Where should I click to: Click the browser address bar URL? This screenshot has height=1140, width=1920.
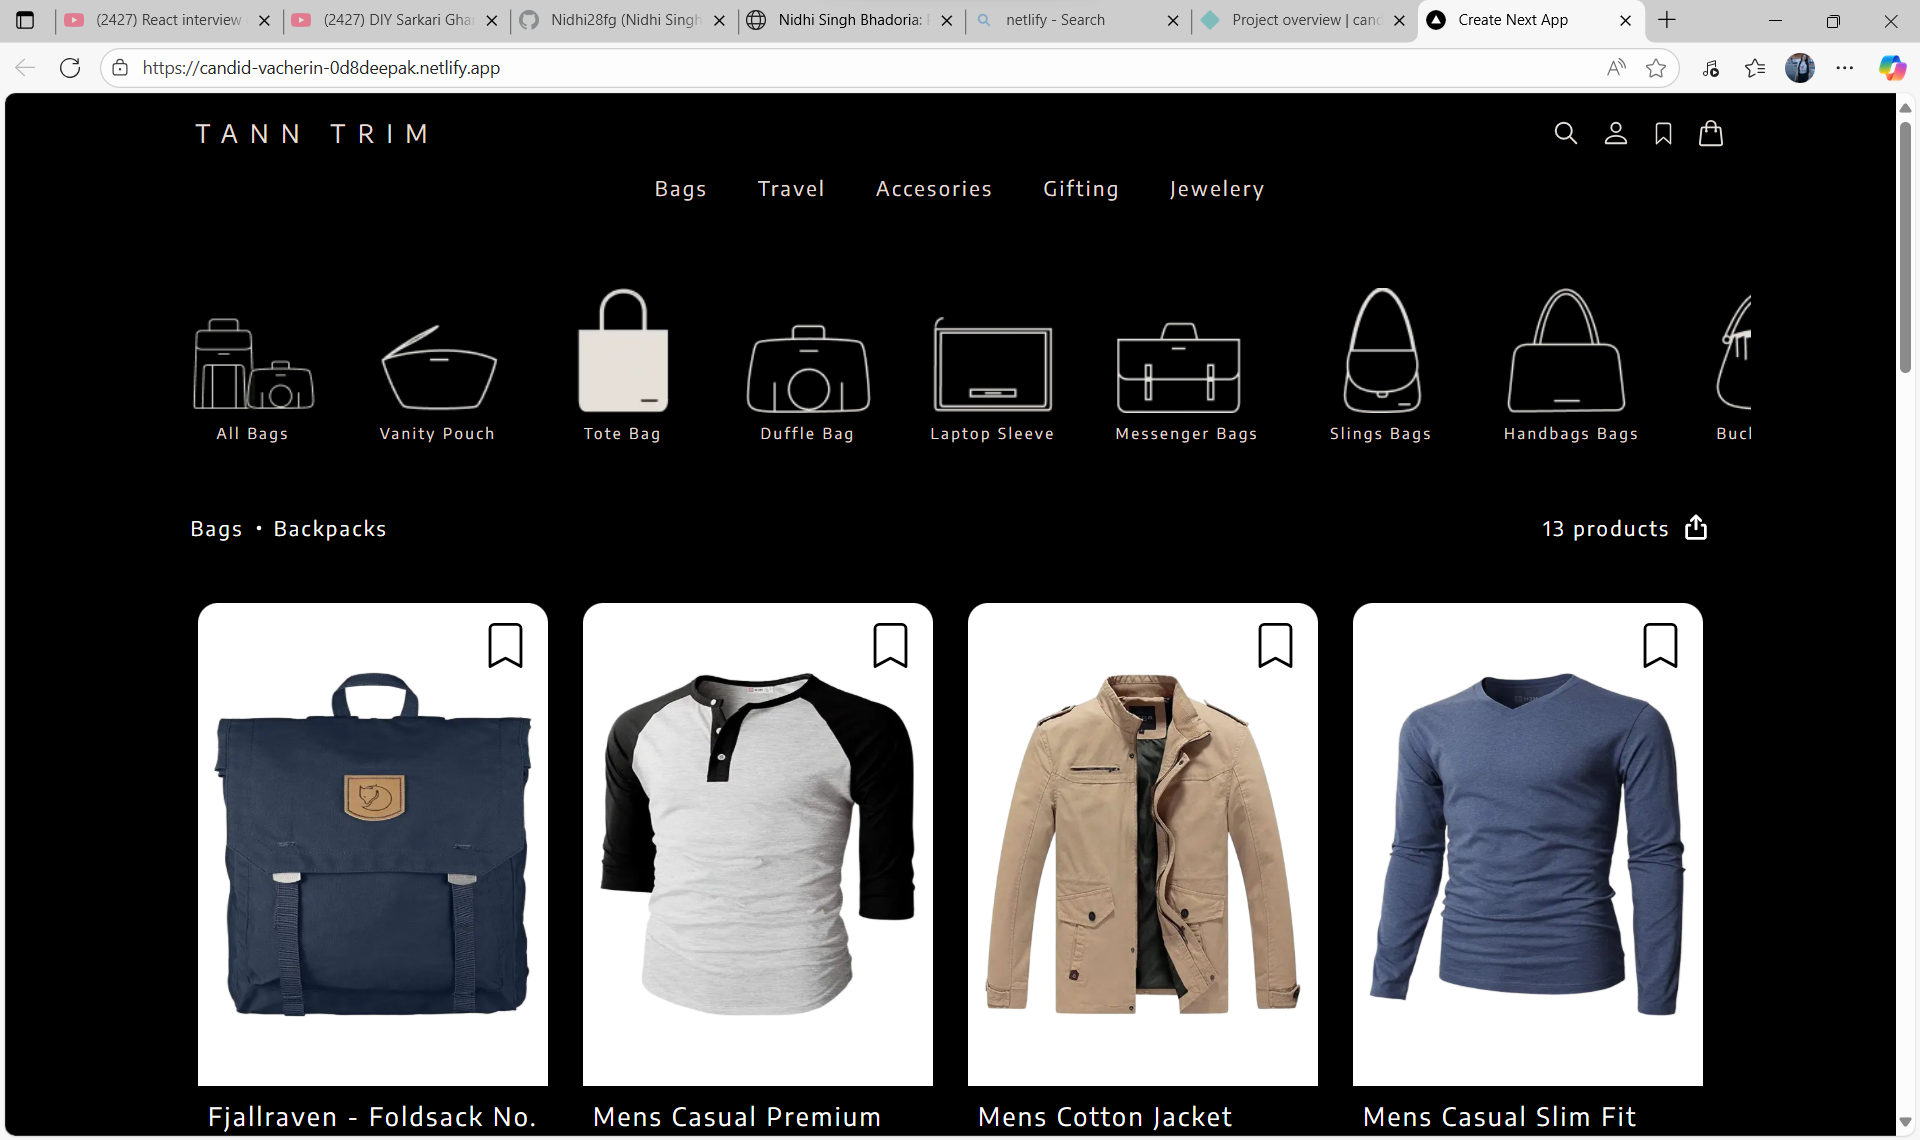[x=320, y=68]
